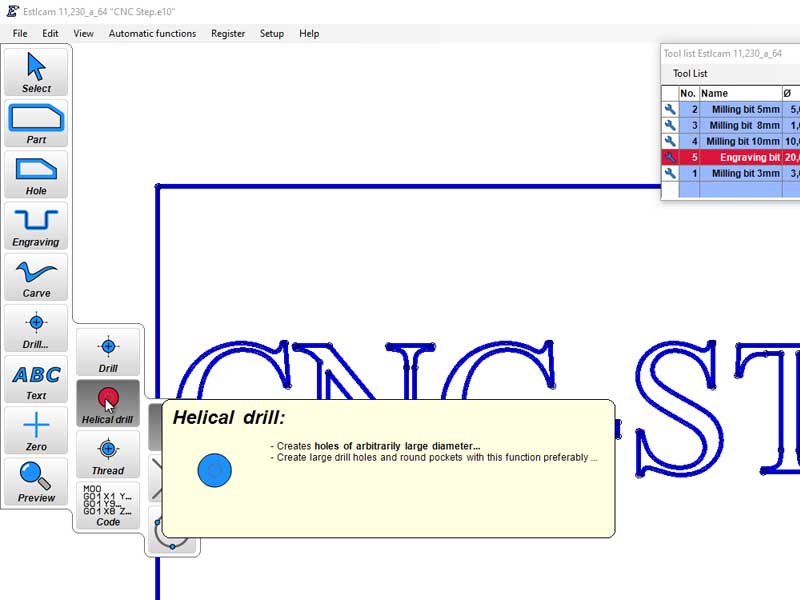Open the Code G-code tool
800x600 pixels.
(108, 506)
